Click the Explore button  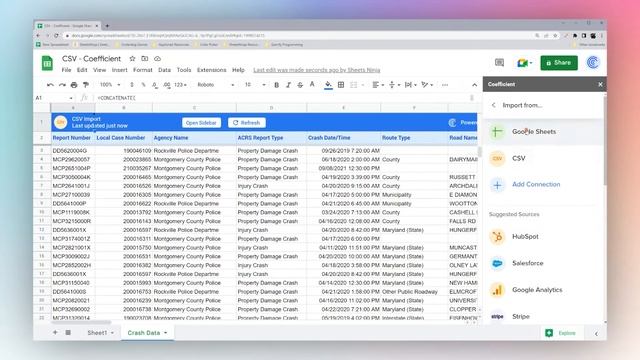pos(561,333)
